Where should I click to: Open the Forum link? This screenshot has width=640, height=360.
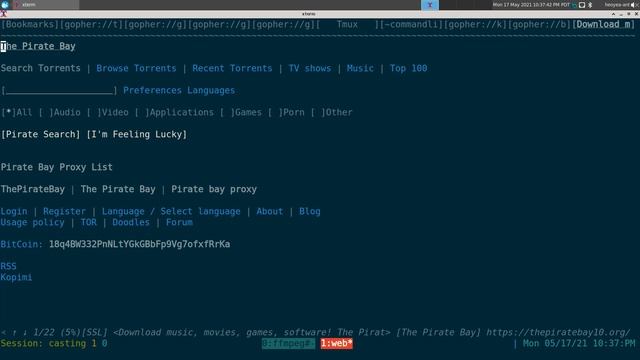click(179, 222)
